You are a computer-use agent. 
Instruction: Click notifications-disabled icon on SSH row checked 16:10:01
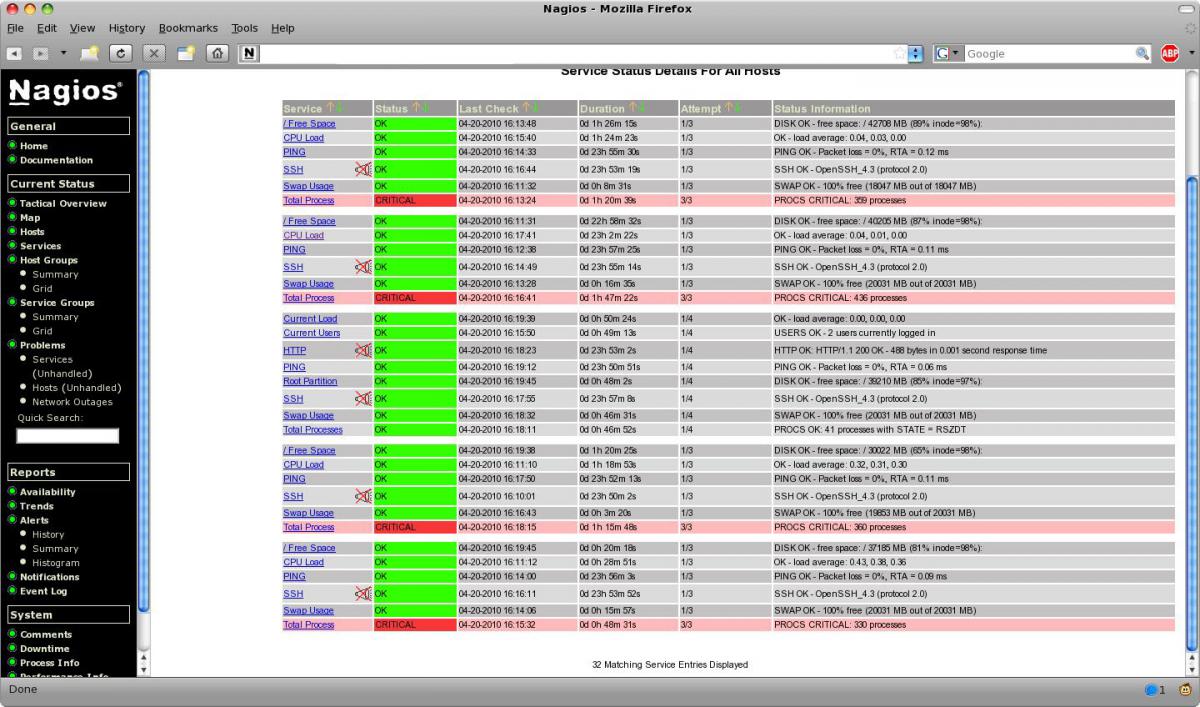click(363, 496)
